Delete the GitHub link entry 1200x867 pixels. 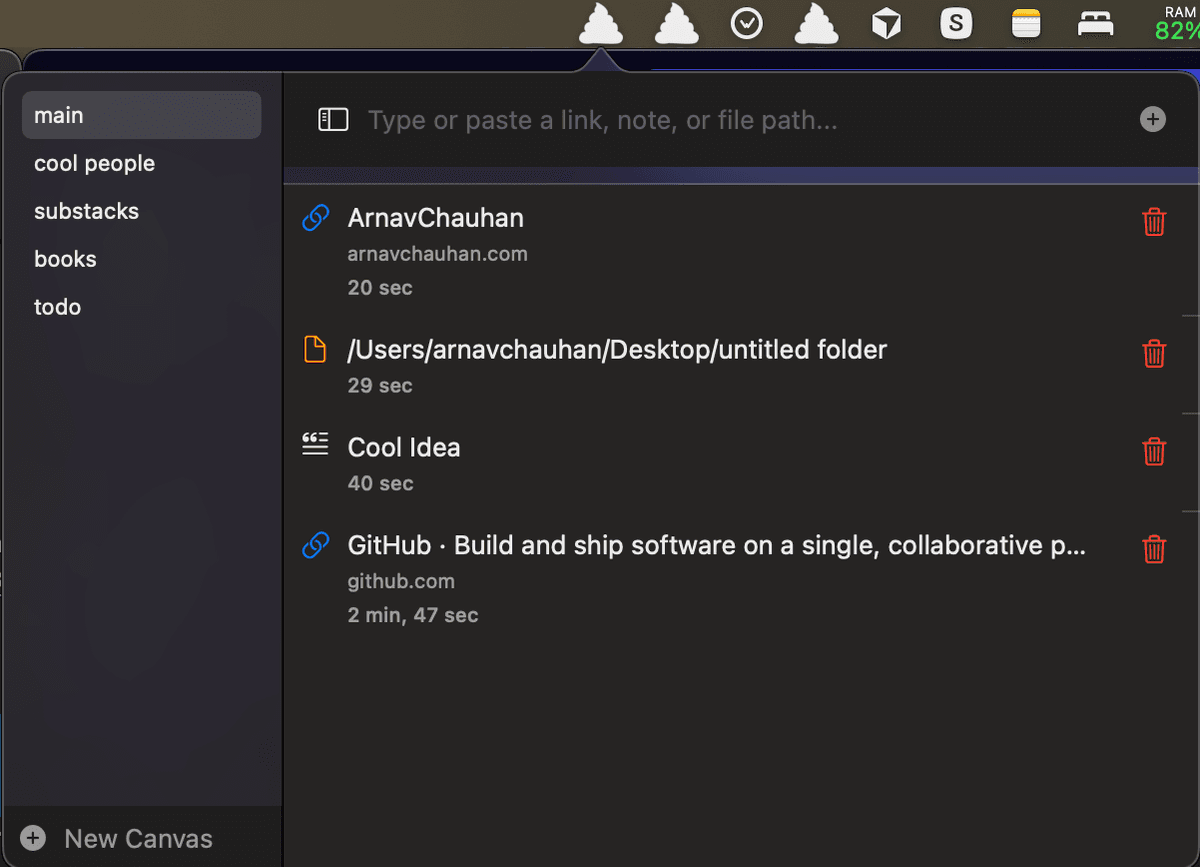click(x=1154, y=549)
